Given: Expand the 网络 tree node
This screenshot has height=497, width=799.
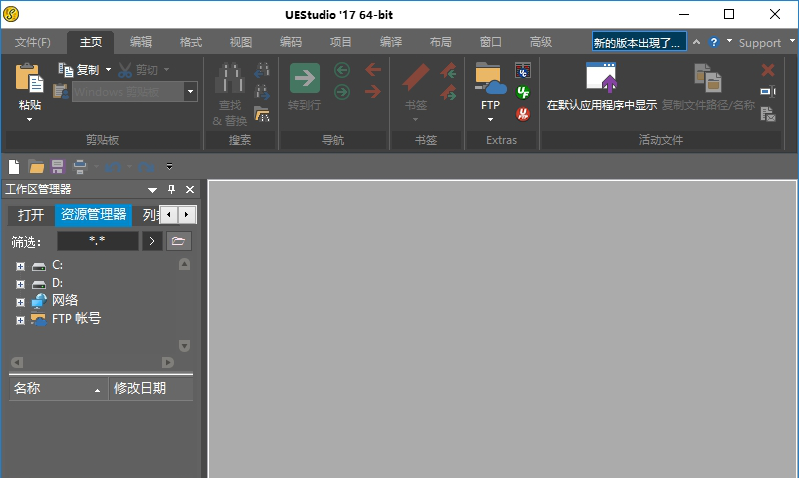Looking at the screenshot, I should click(20, 302).
